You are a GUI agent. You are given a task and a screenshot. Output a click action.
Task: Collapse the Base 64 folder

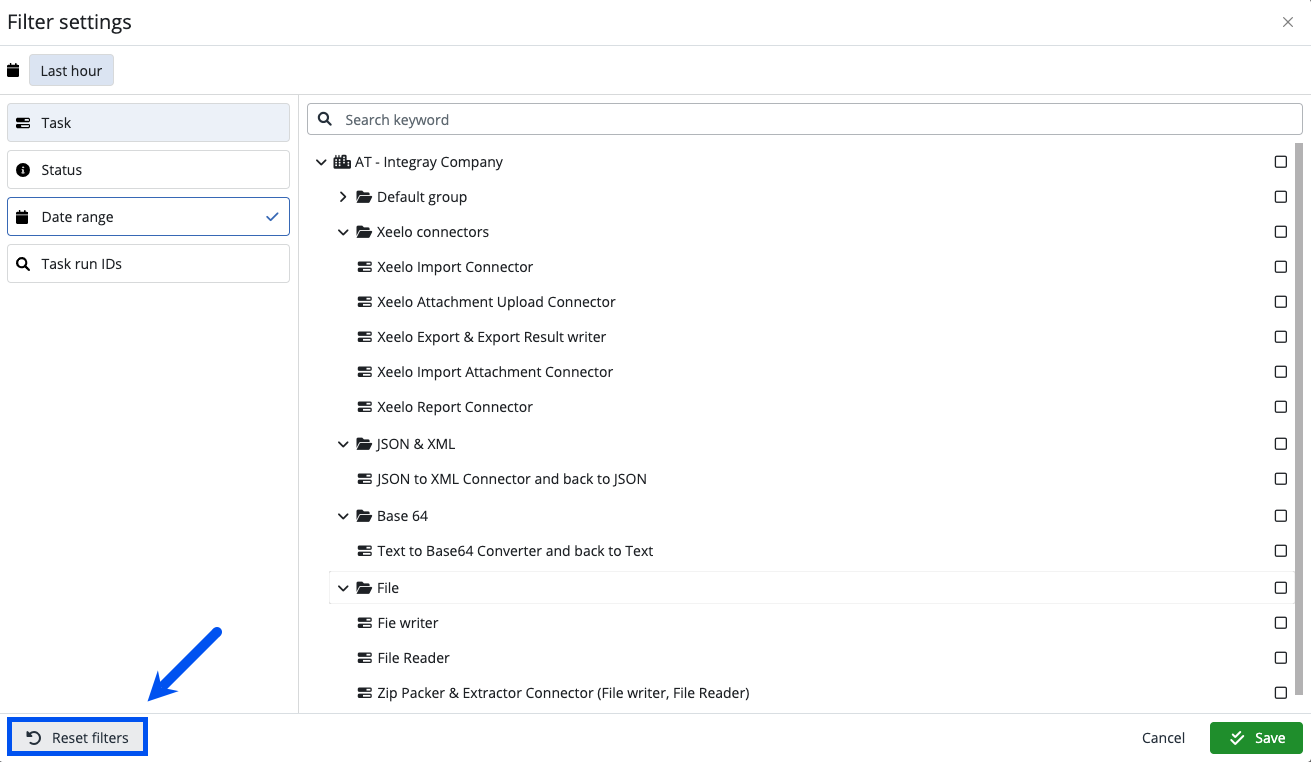(343, 515)
